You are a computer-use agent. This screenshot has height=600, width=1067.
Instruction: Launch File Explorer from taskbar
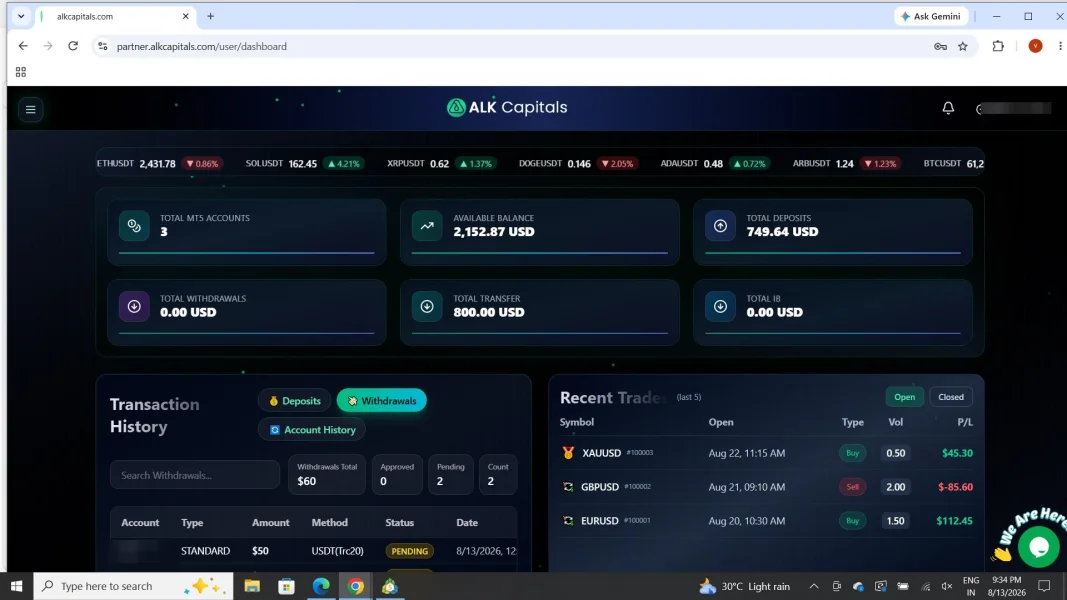[252, 586]
